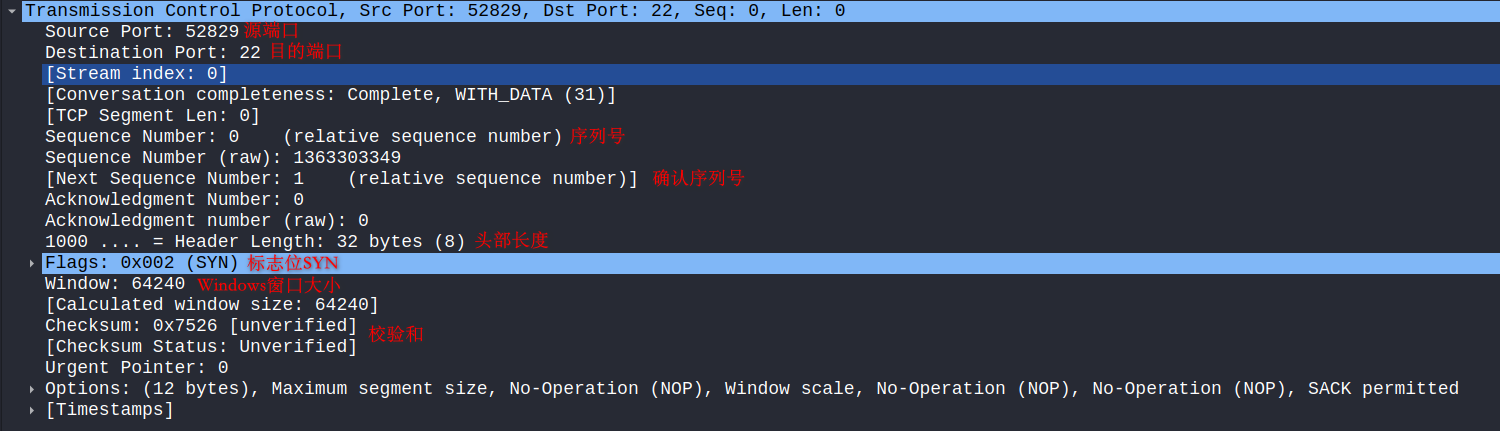Select the Urgent Pointer: 0 field
The width and height of the screenshot is (1500, 431).
pos(137,368)
